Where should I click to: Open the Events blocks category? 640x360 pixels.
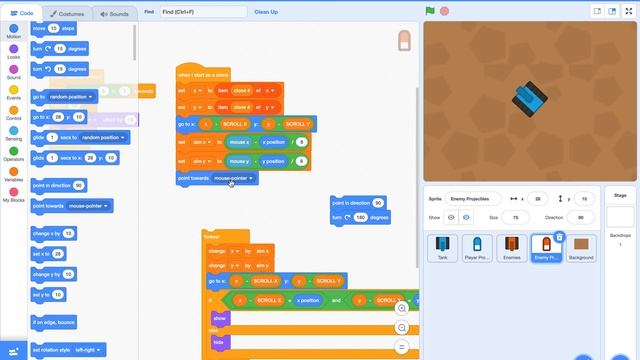pyautogui.click(x=13, y=93)
